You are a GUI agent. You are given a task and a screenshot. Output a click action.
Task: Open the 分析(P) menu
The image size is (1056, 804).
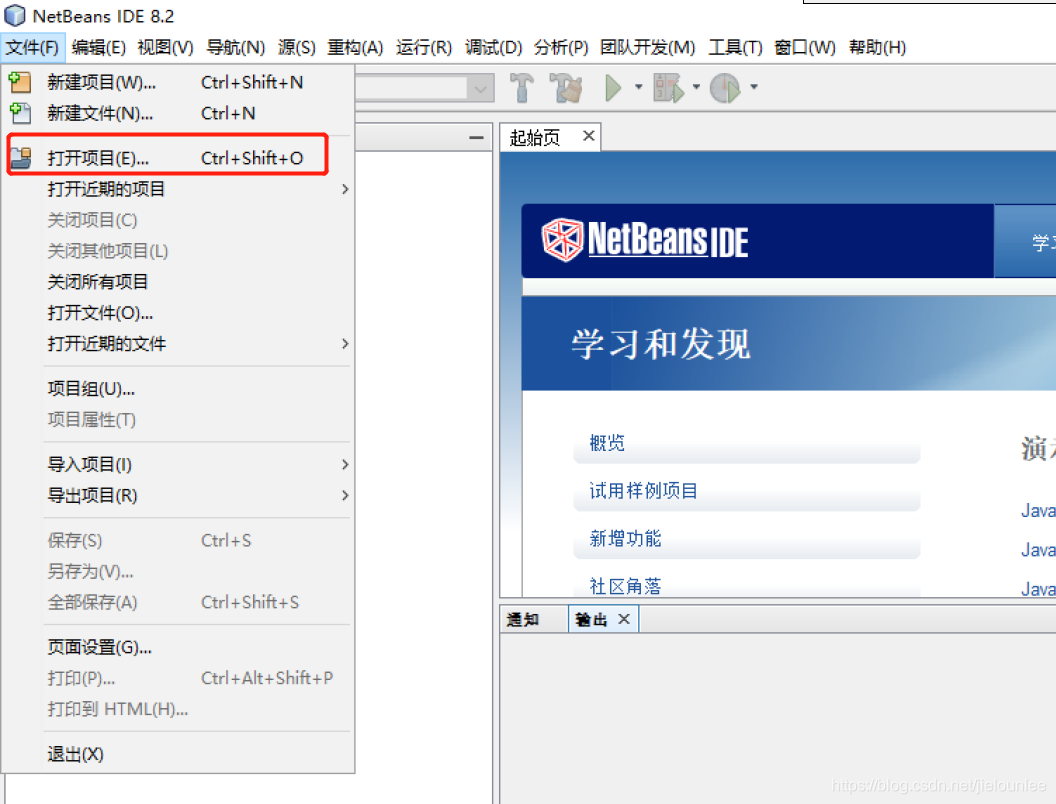coord(561,47)
